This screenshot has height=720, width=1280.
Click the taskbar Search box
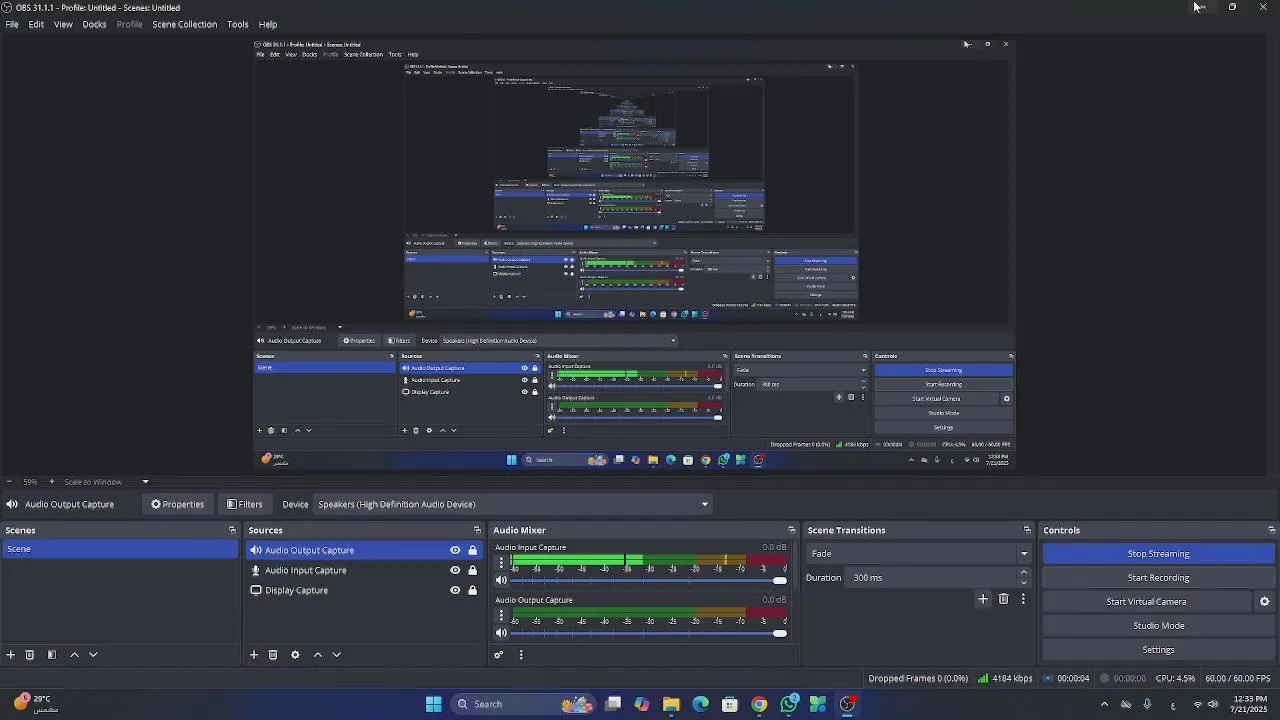point(522,705)
